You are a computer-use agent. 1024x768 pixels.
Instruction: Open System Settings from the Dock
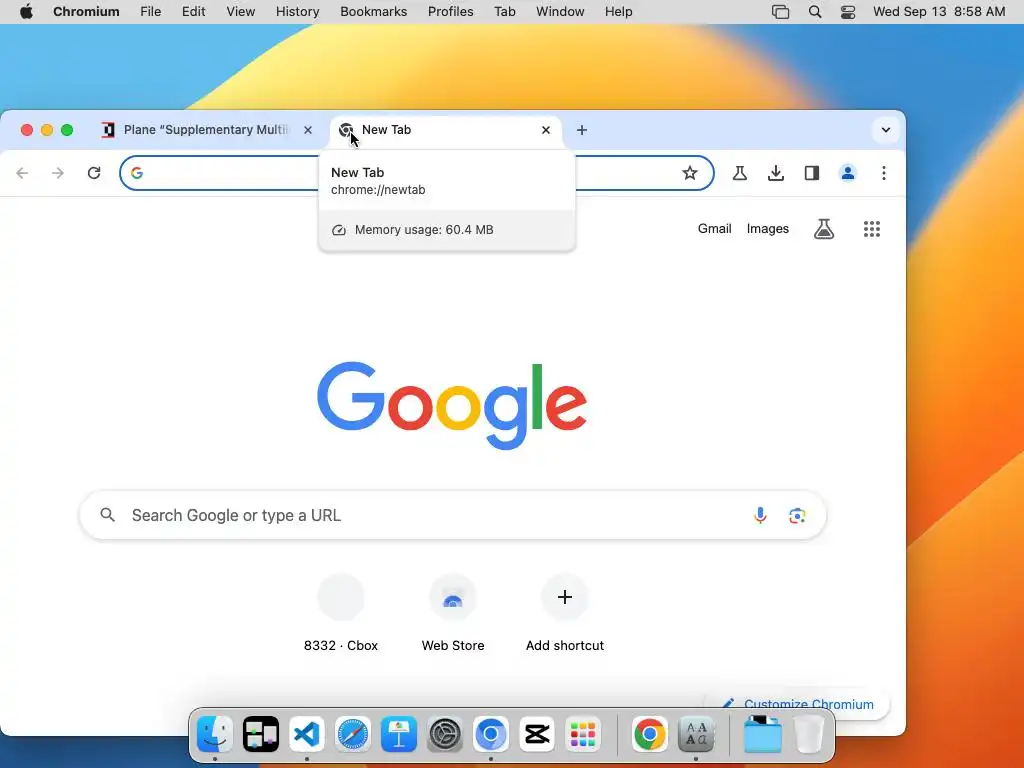click(445, 734)
